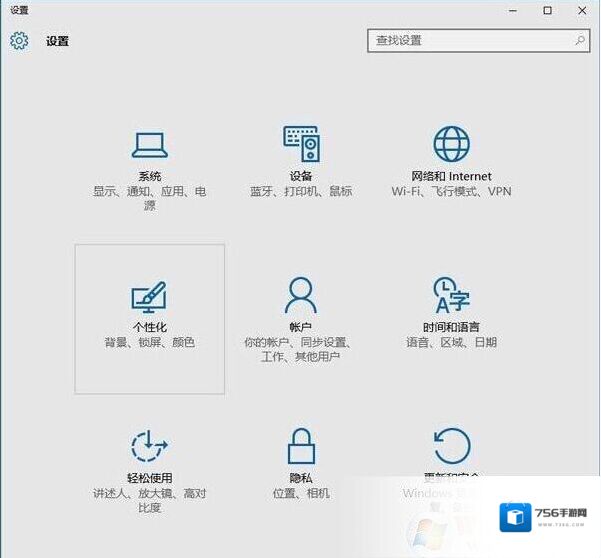Focus the 查找设置 search field
This screenshot has height=558, width=601.
[x=468, y=41]
